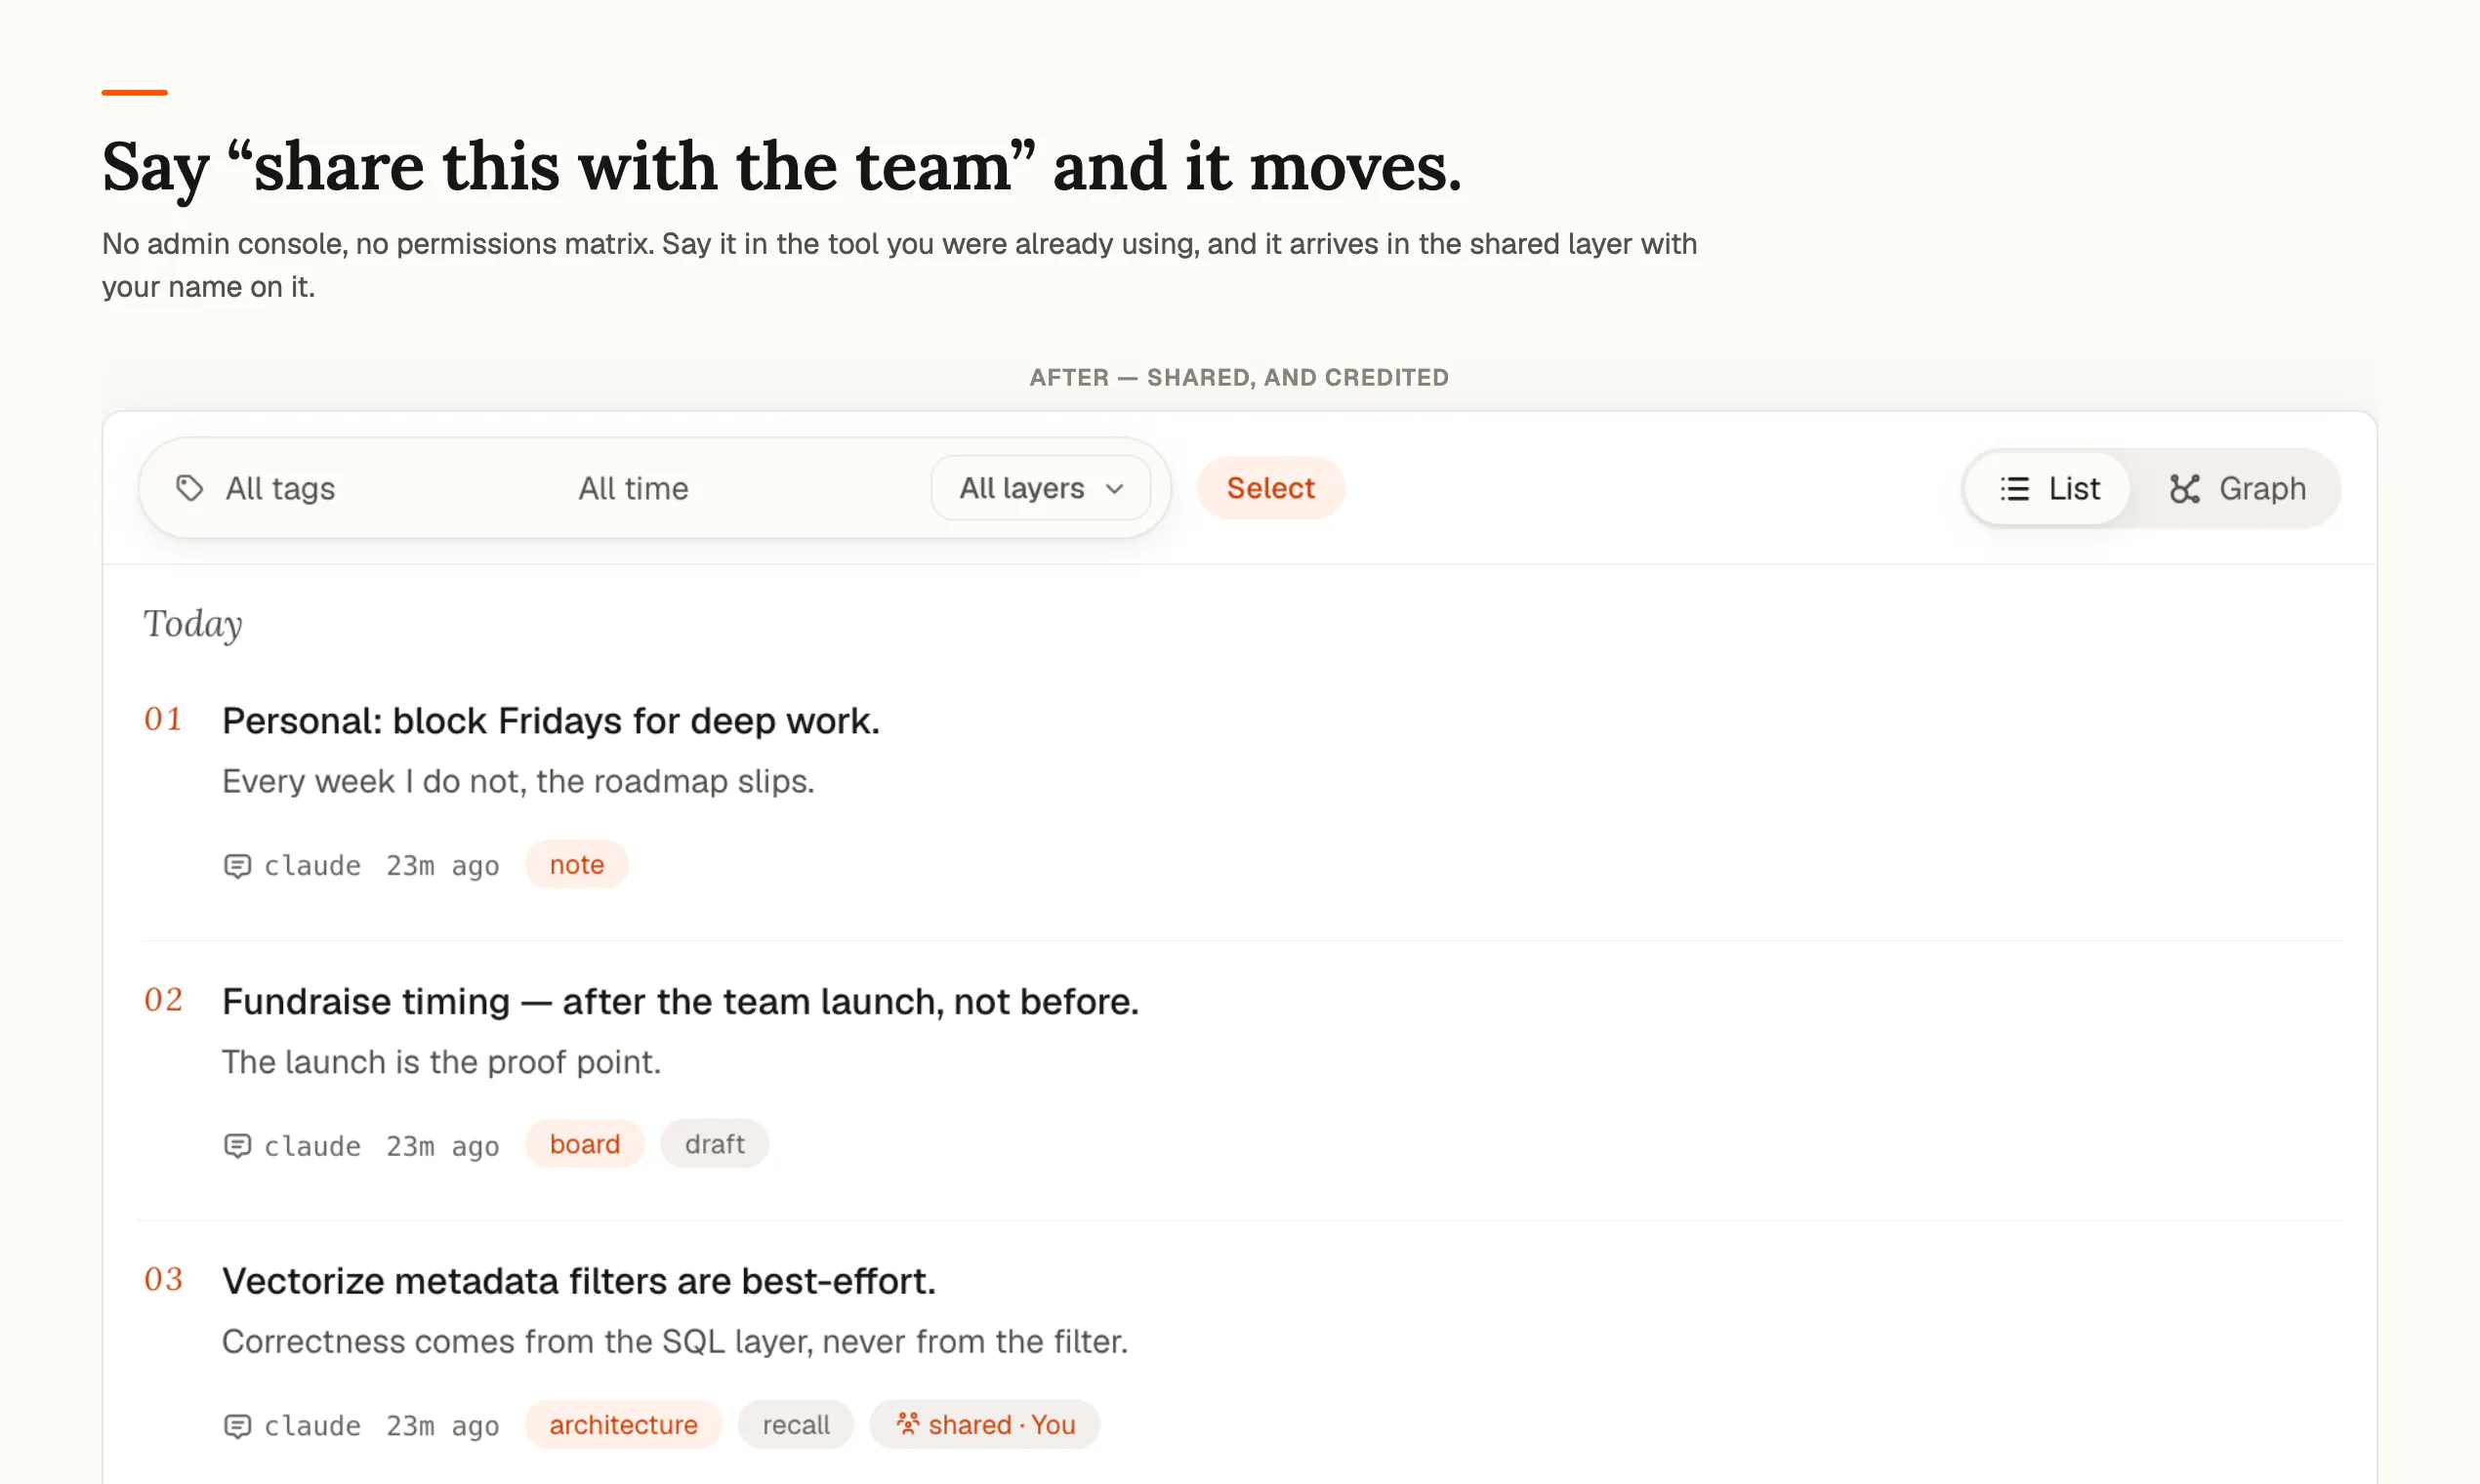Screen dimensions: 2480x1484
Task: Click text The launch is the proof point
Action: (x=441, y=1062)
